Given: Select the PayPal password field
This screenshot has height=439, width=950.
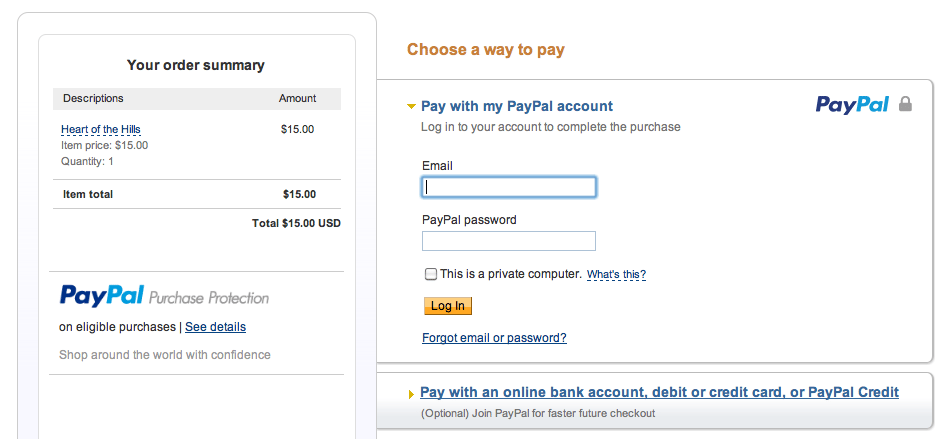Looking at the screenshot, I should (x=509, y=241).
